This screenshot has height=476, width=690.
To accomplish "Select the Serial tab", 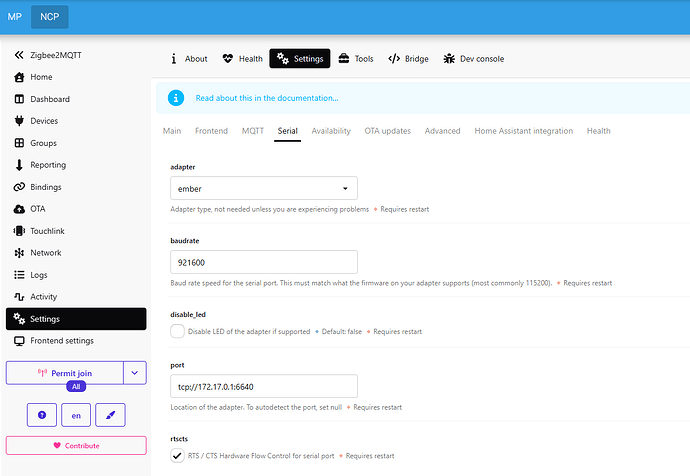I will tap(287, 131).
